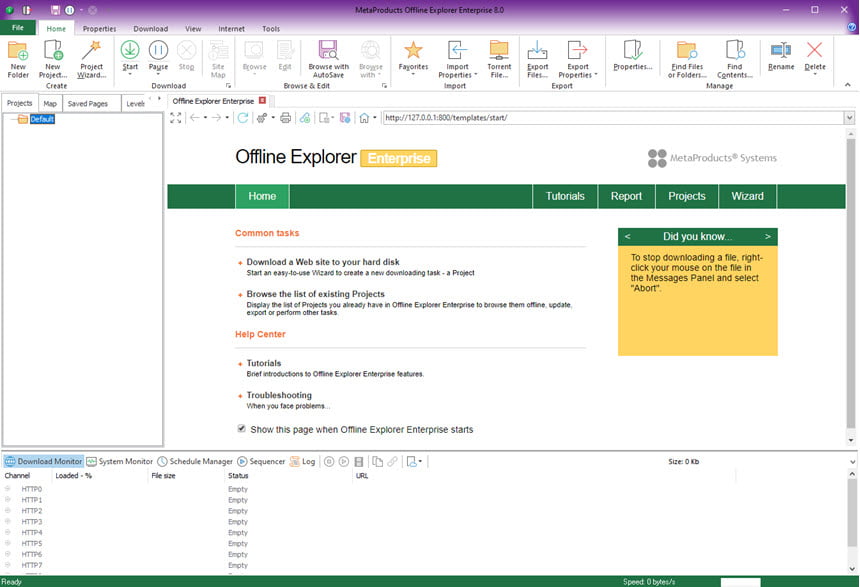
Task: Expand the home button dropdown
Action: (375, 117)
